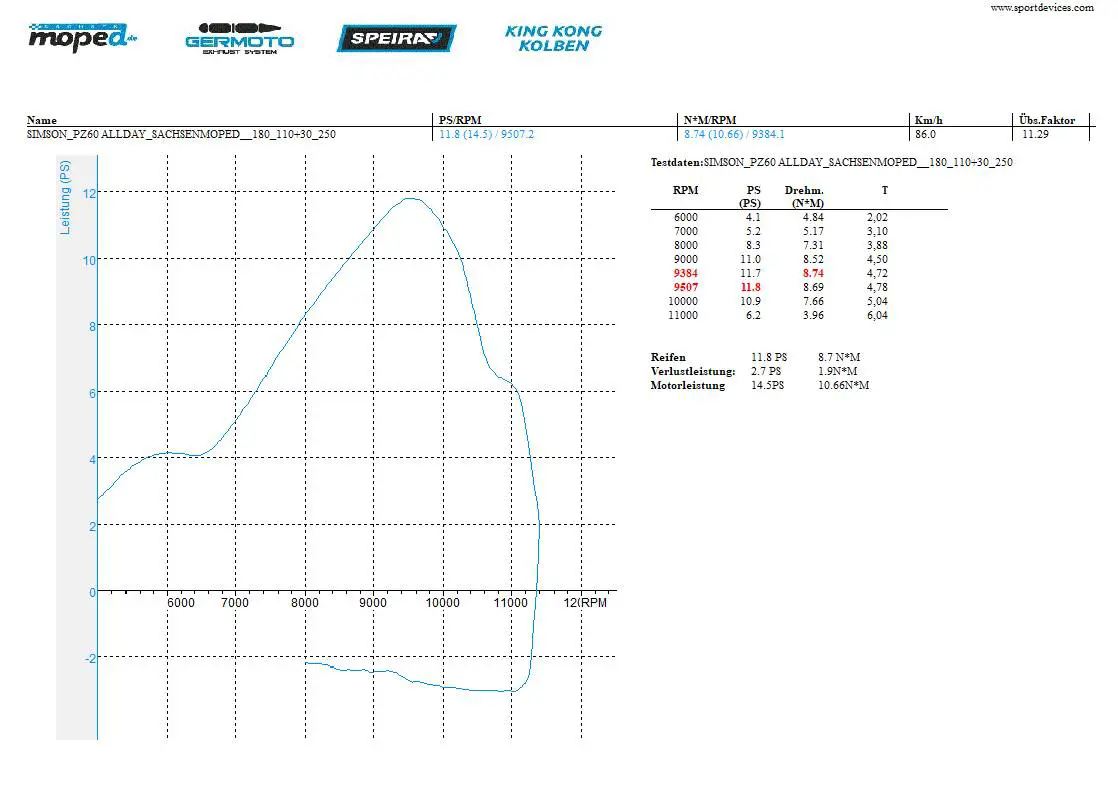Click the blue 8.74 (10.66) / 9384.1 value
Viewport: 1118px width, 790px height.
(x=734, y=134)
